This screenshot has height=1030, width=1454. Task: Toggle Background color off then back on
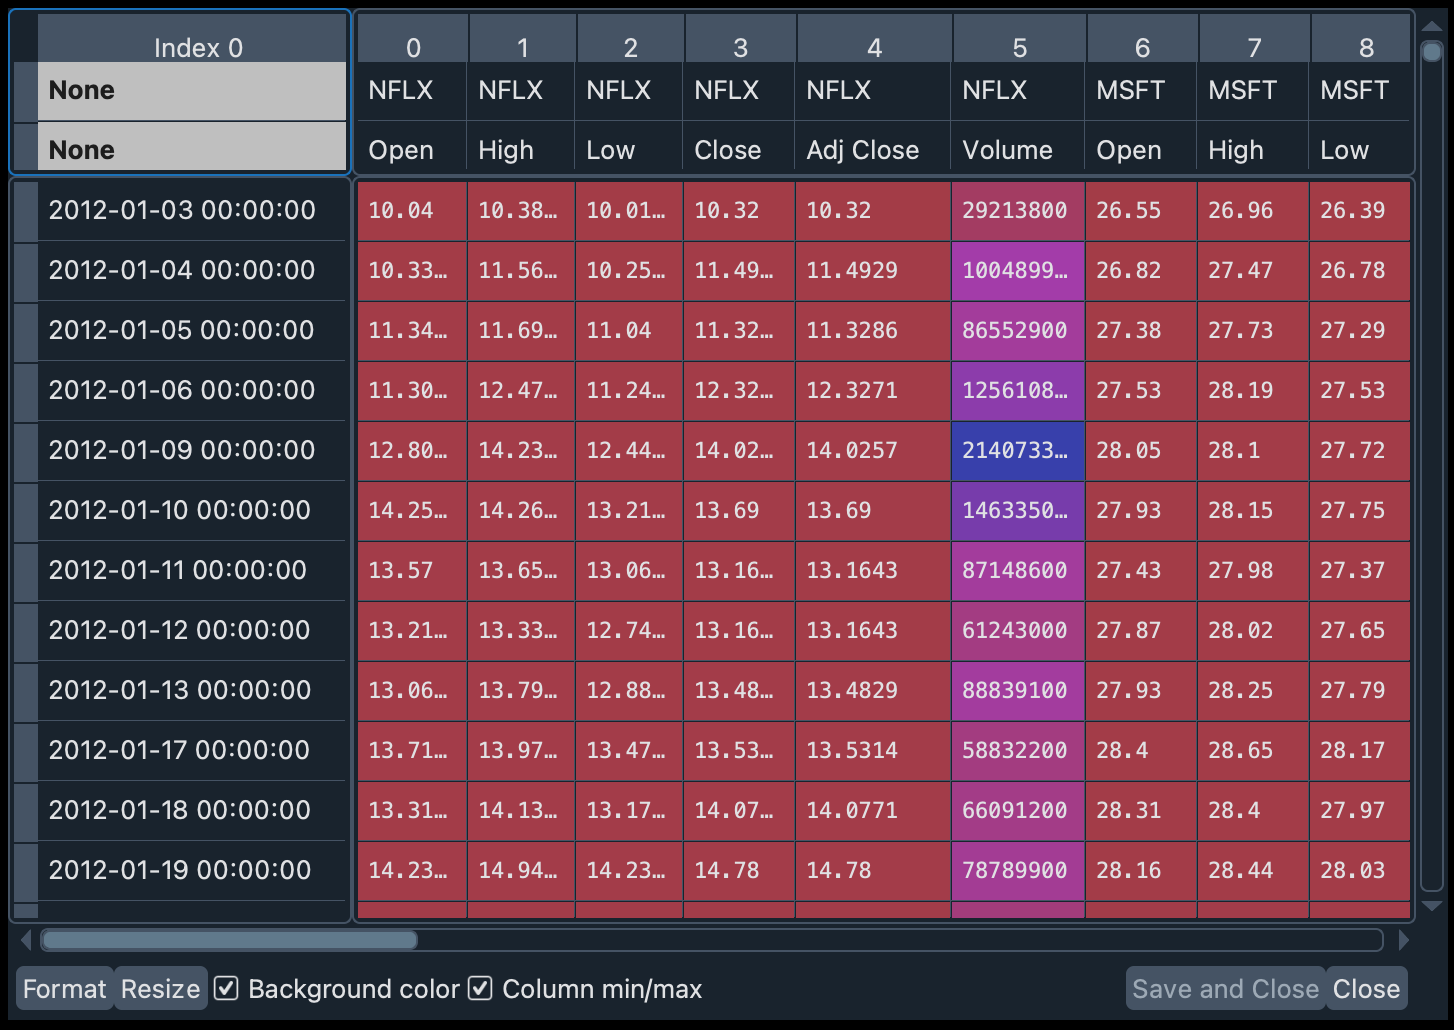(x=227, y=988)
